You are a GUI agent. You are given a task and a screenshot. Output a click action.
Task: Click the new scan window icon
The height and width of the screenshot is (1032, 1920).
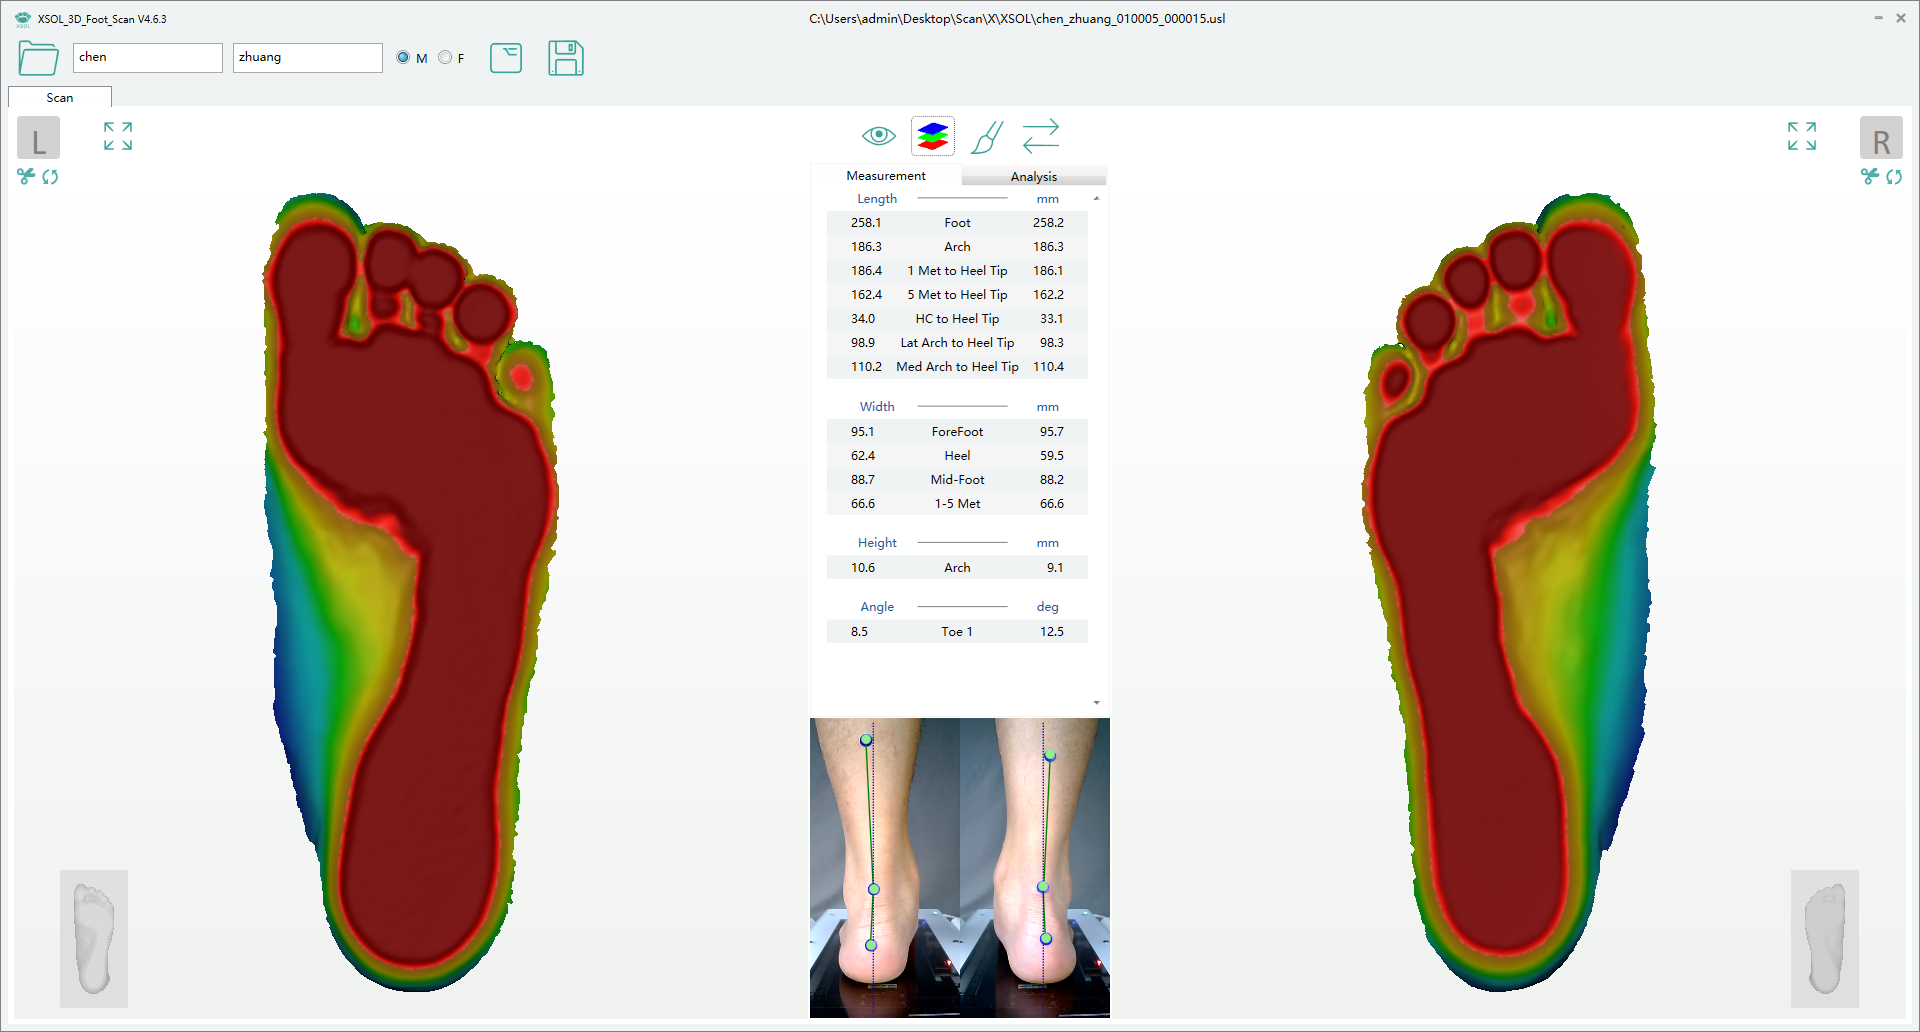506,58
